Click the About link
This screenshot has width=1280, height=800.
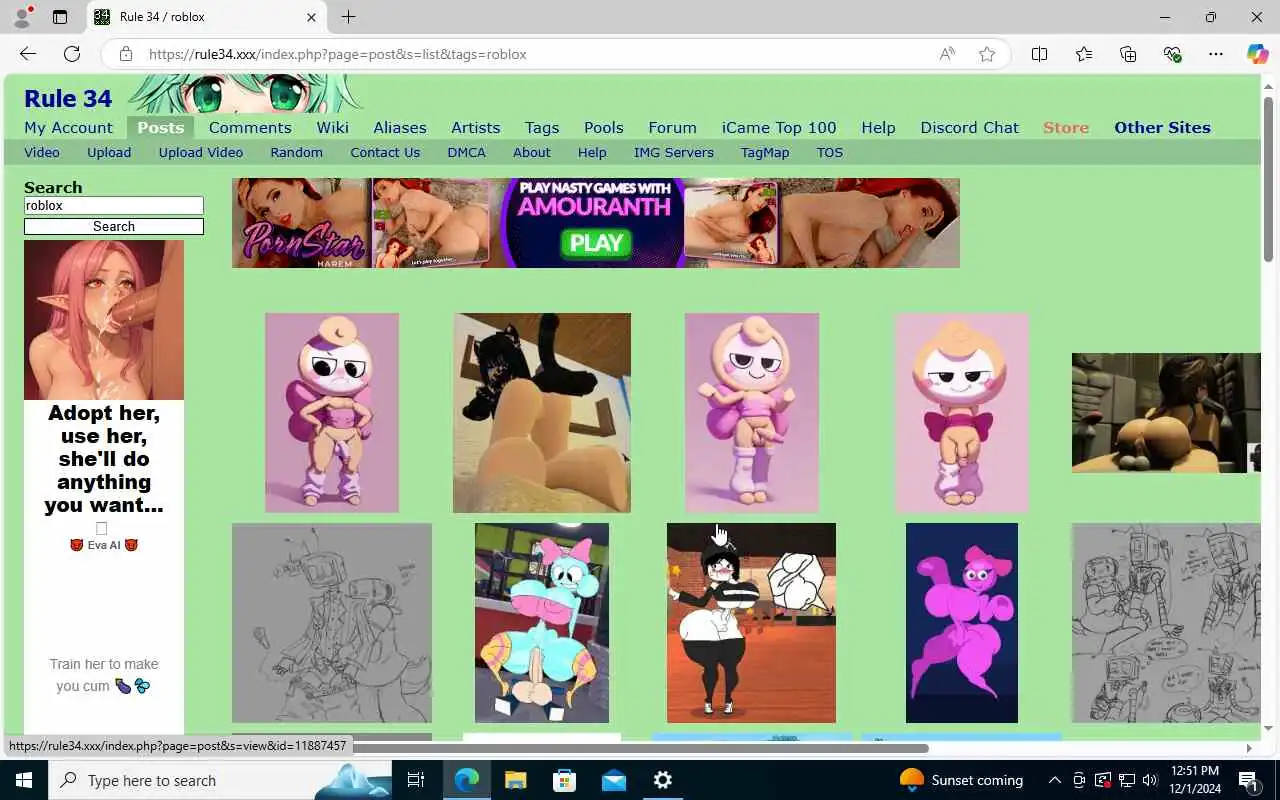pos(532,152)
